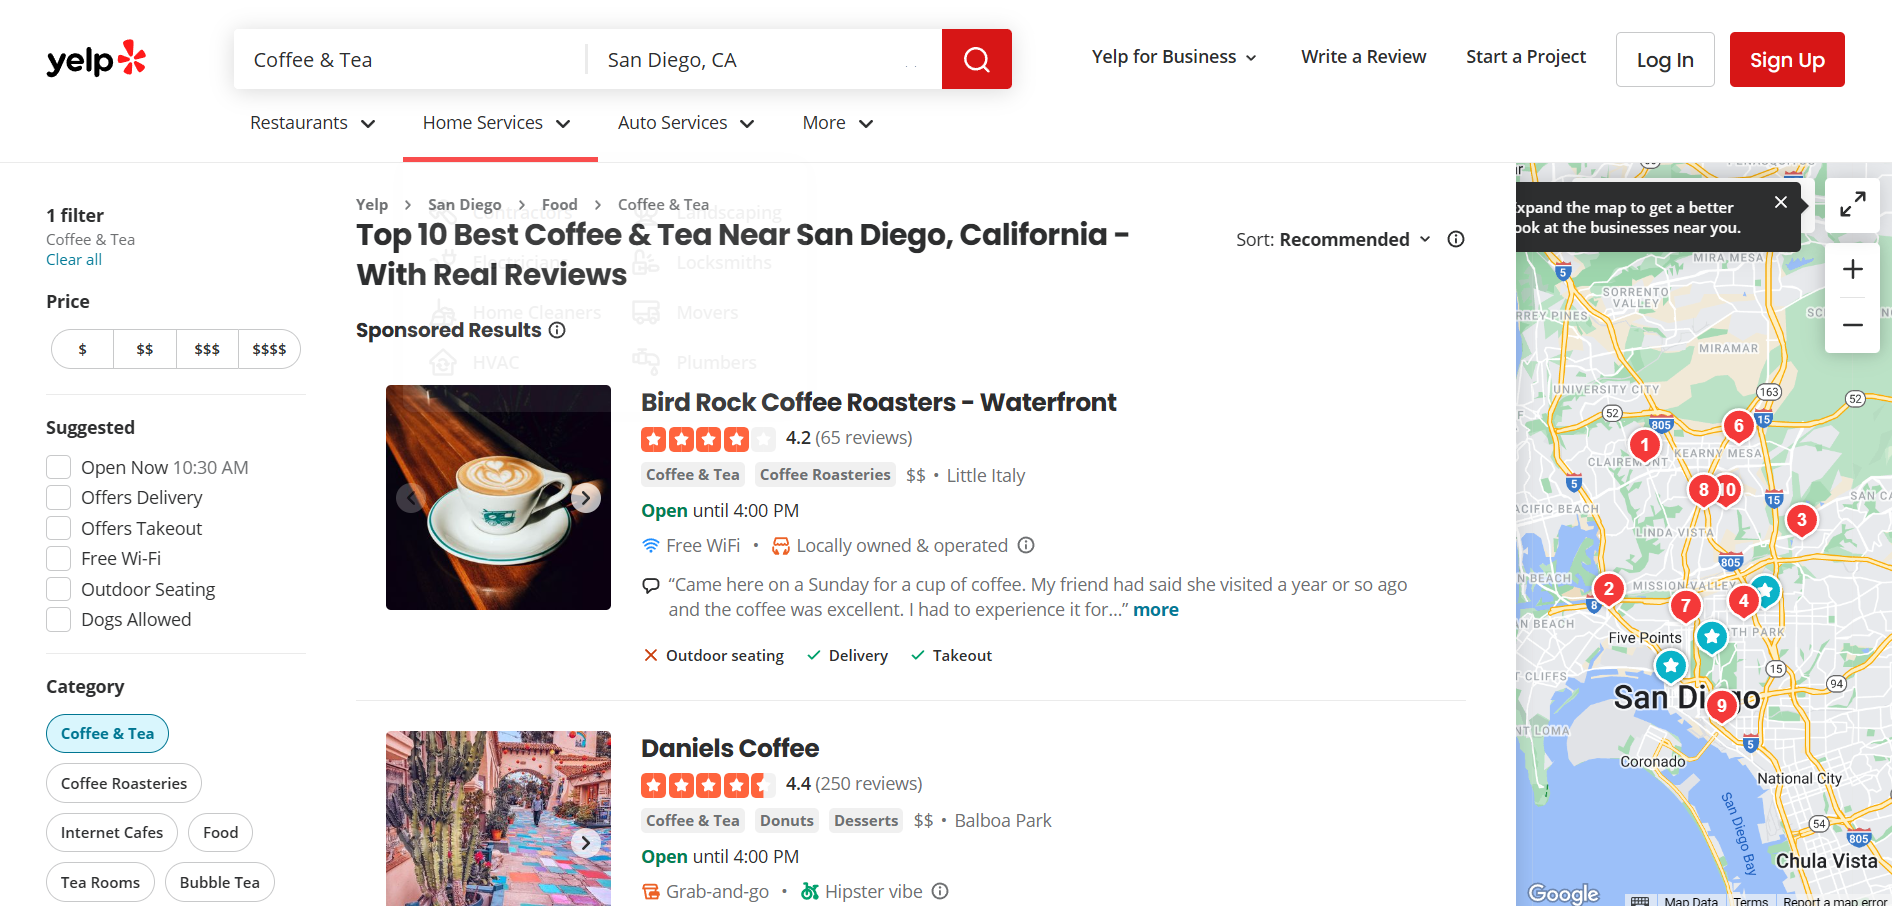Select map pin number 2

click(1607, 589)
